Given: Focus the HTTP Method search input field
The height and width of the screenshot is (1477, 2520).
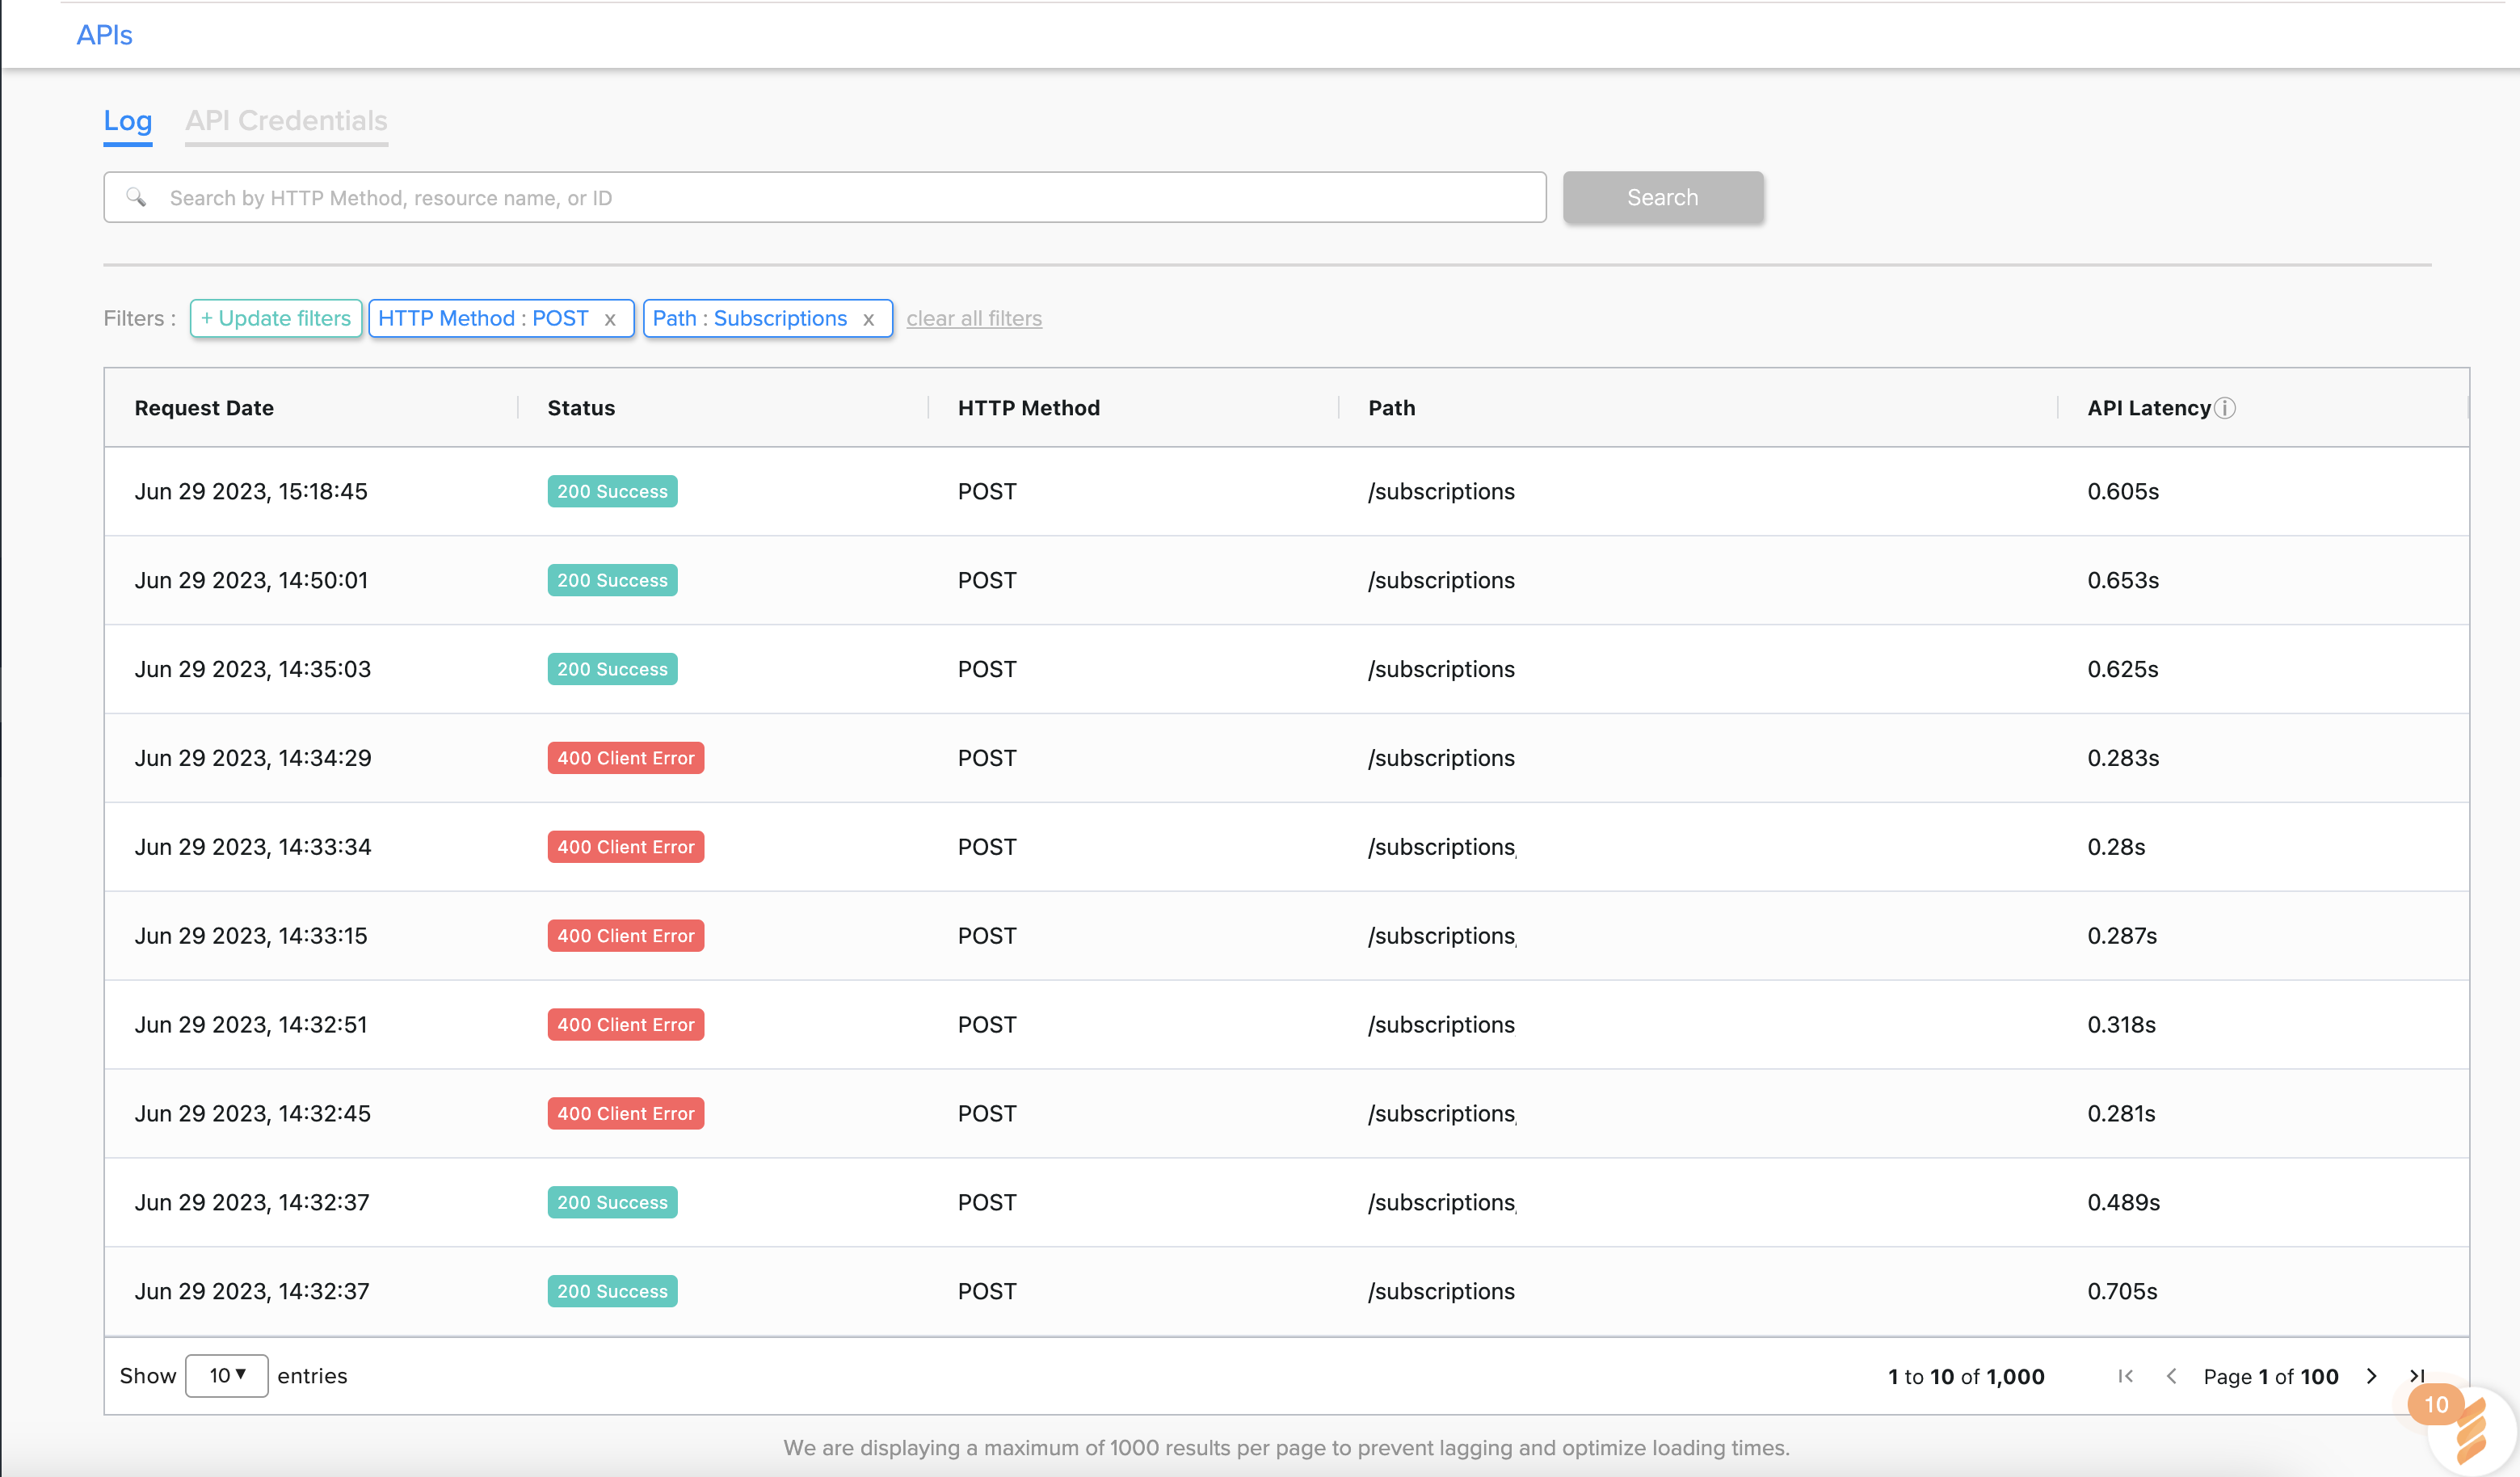Looking at the screenshot, I should coord(850,197).
